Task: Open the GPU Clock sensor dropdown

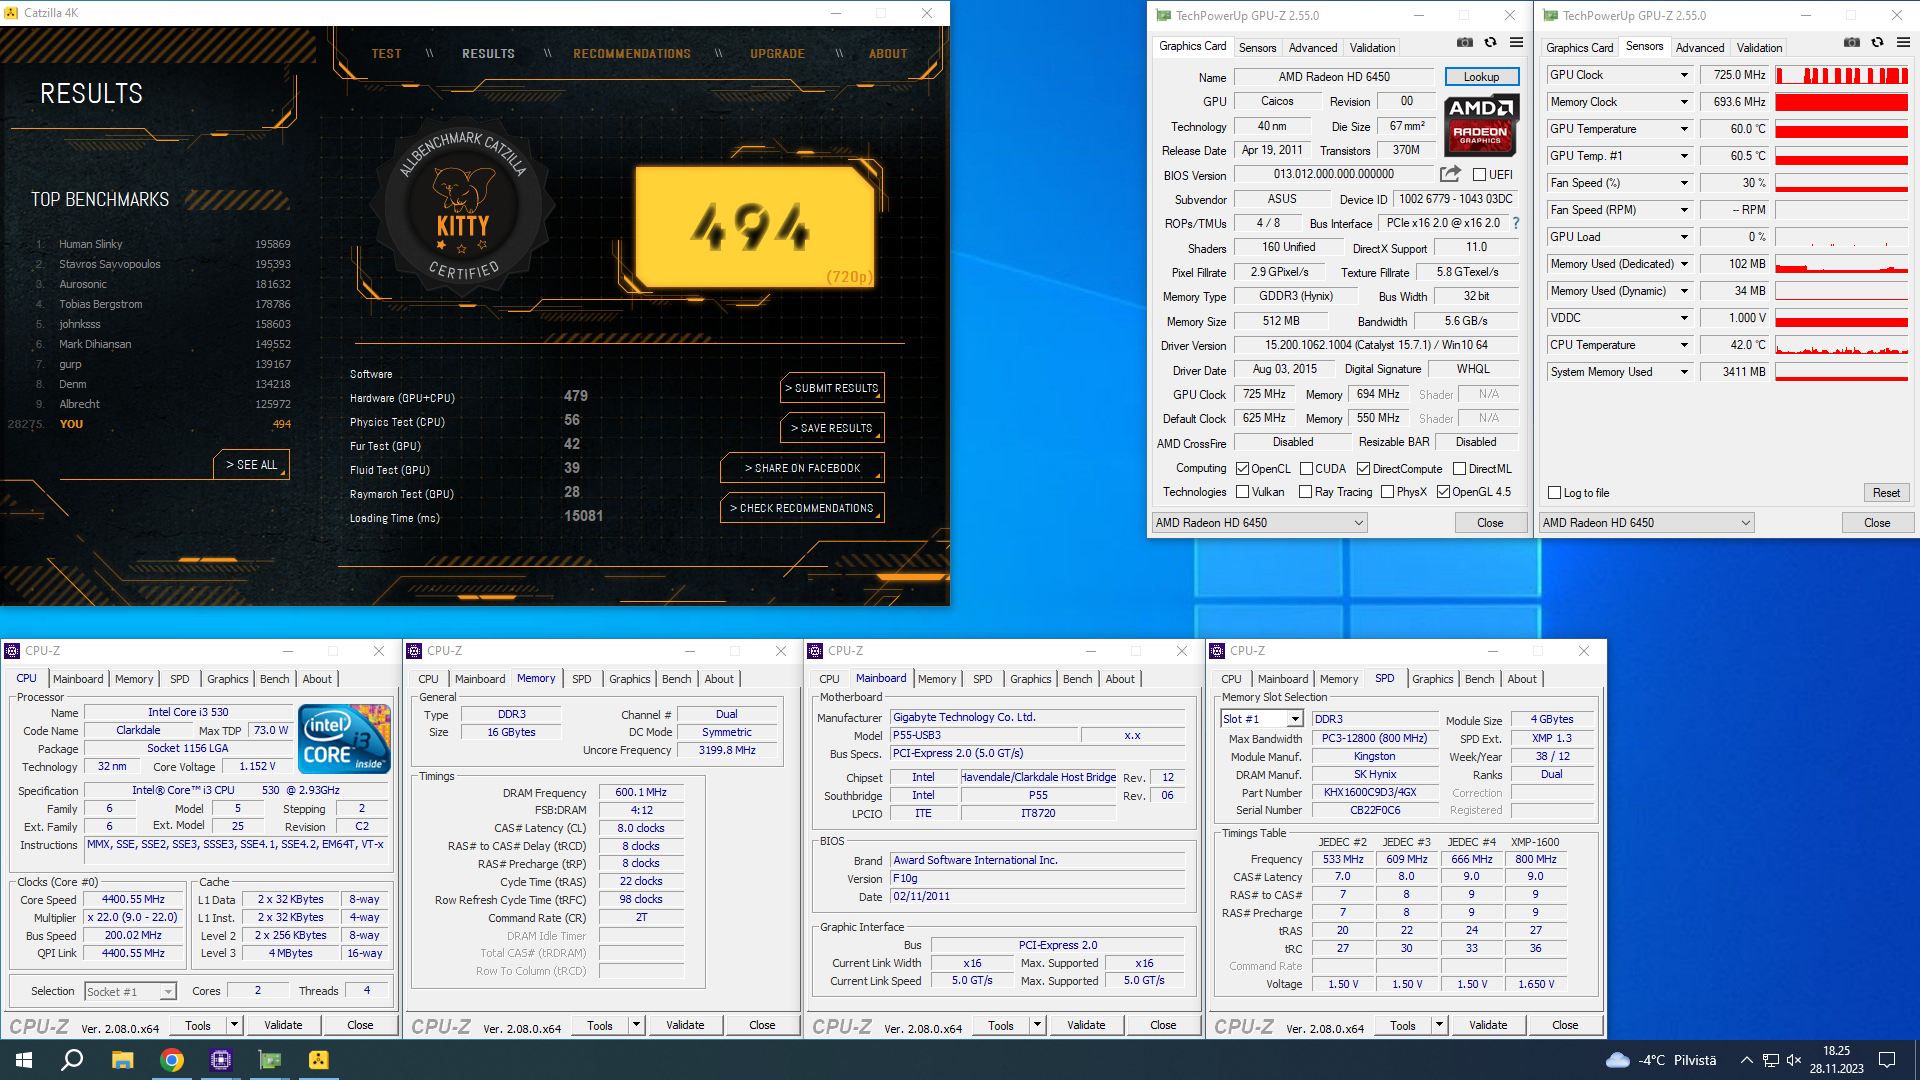Action: pyautogui.click(x=1684, y=75)
